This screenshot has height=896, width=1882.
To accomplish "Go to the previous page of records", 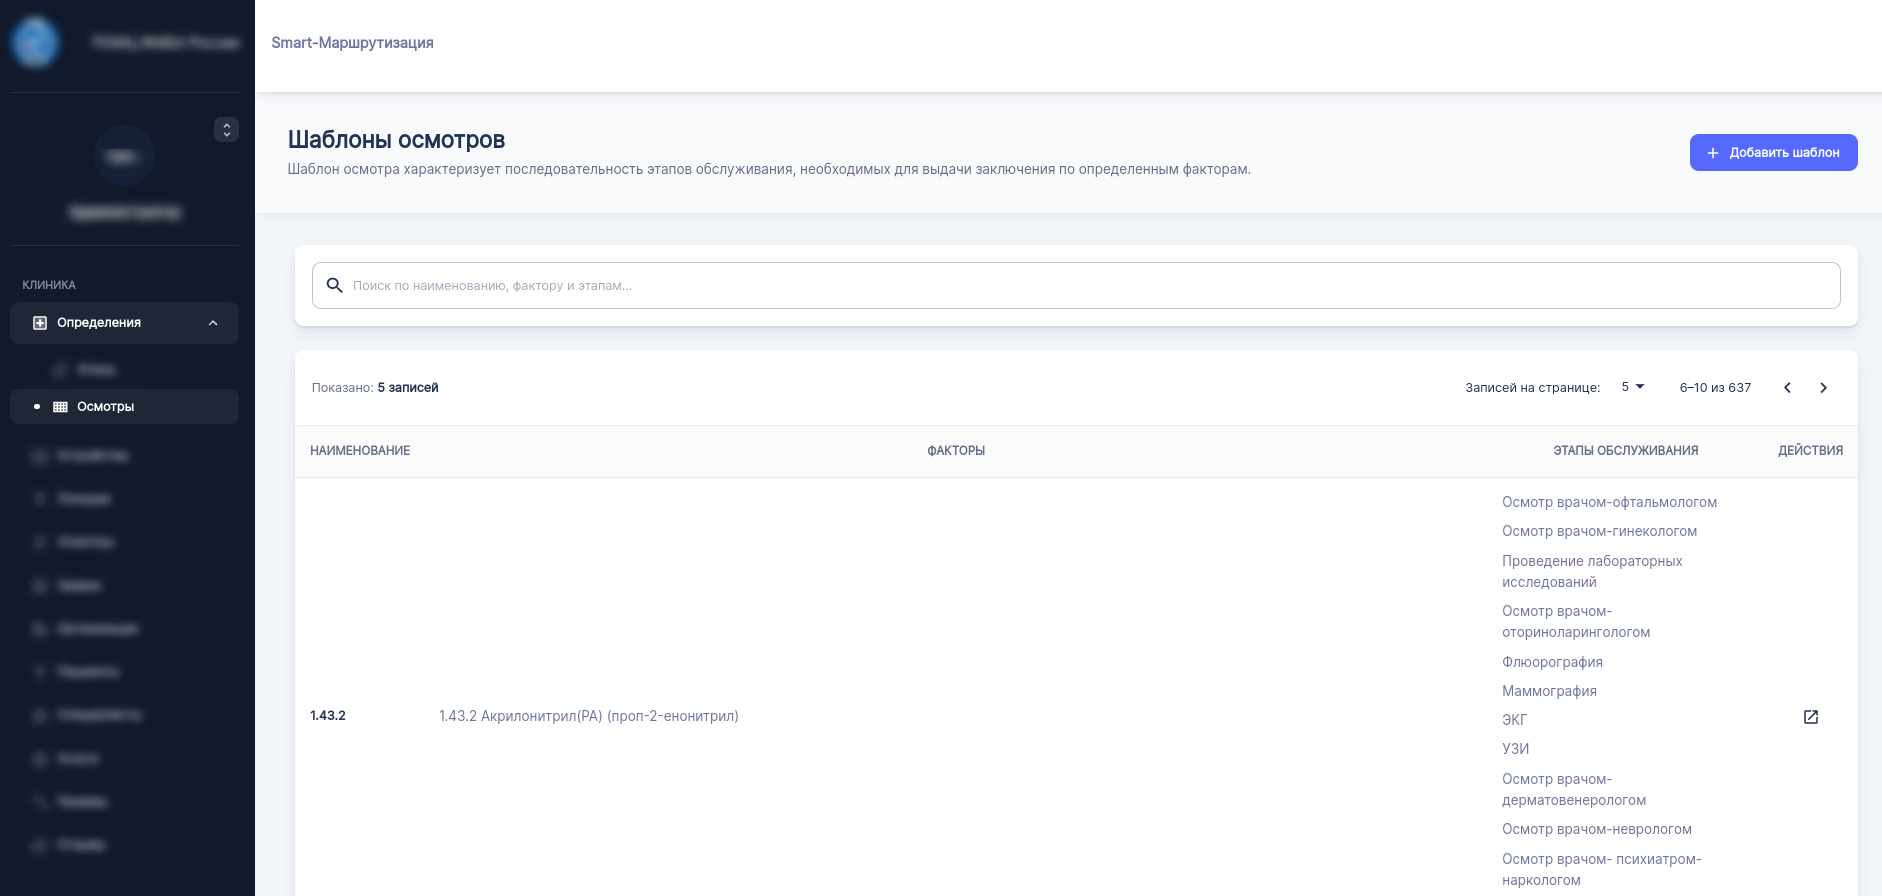I will (x=1787, y=388).
